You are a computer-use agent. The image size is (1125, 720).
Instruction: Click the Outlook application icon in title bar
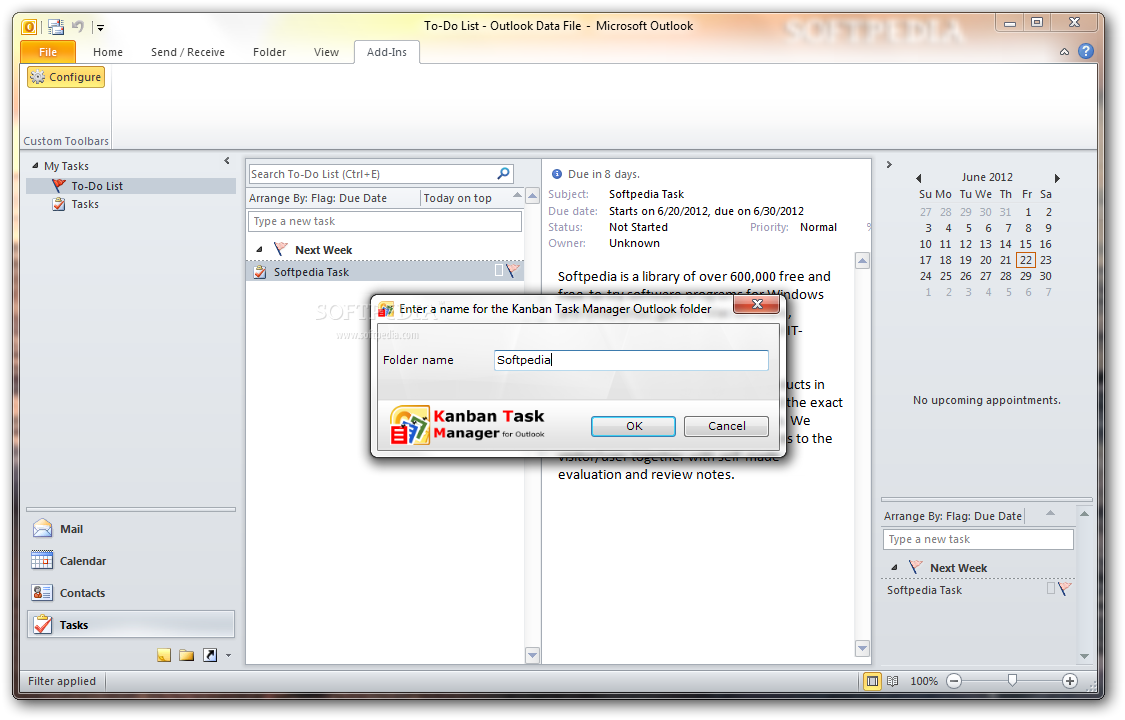pyautogui.click(x=29, y=27)
